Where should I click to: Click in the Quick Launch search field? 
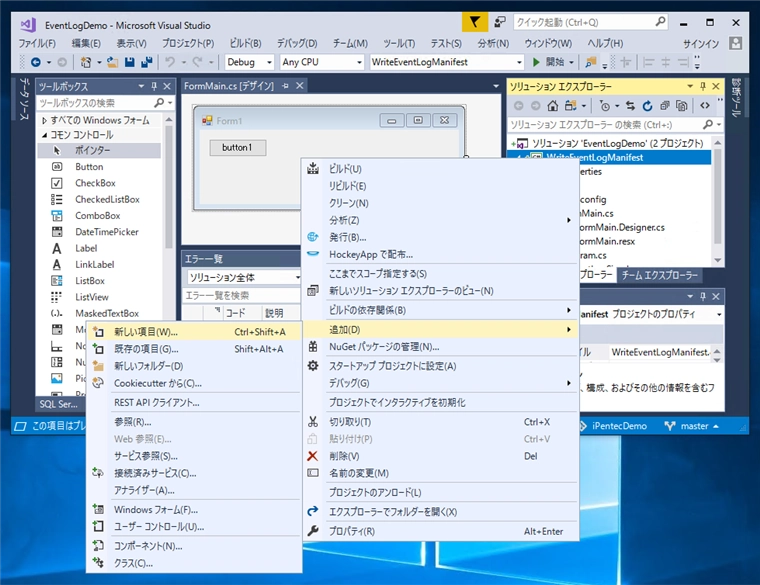584,22
